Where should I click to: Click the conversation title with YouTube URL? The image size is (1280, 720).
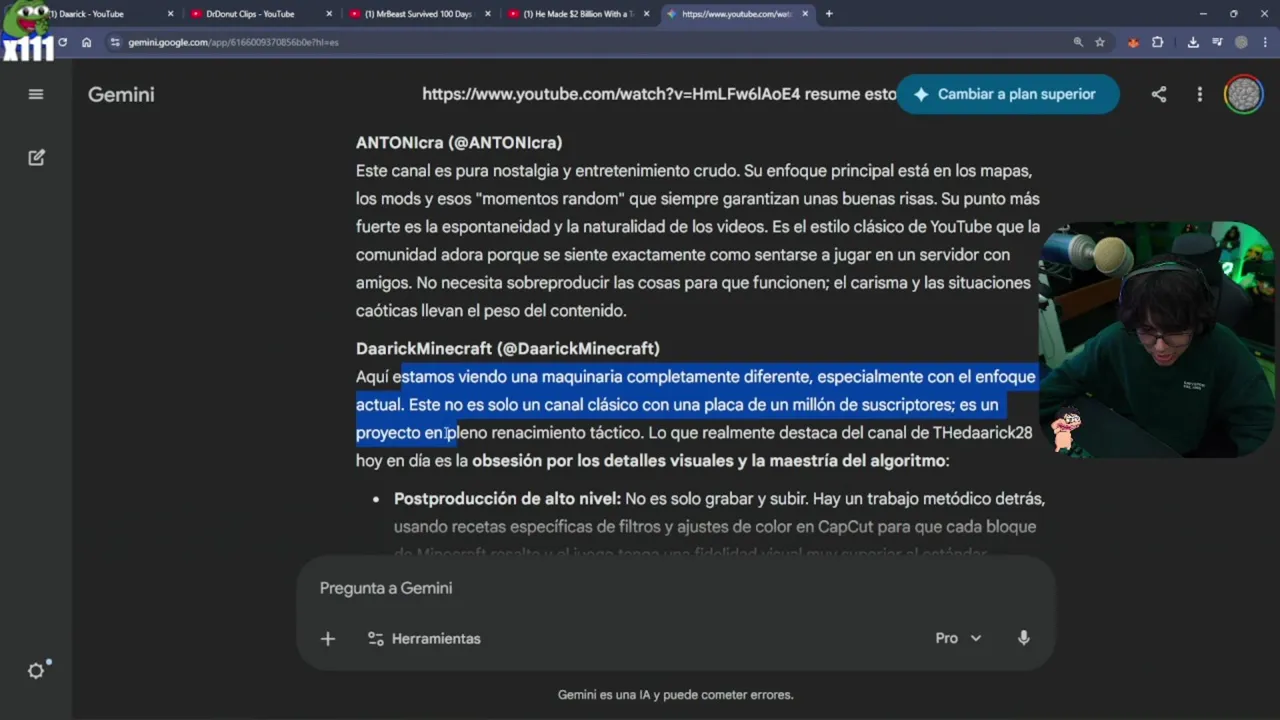659,94
